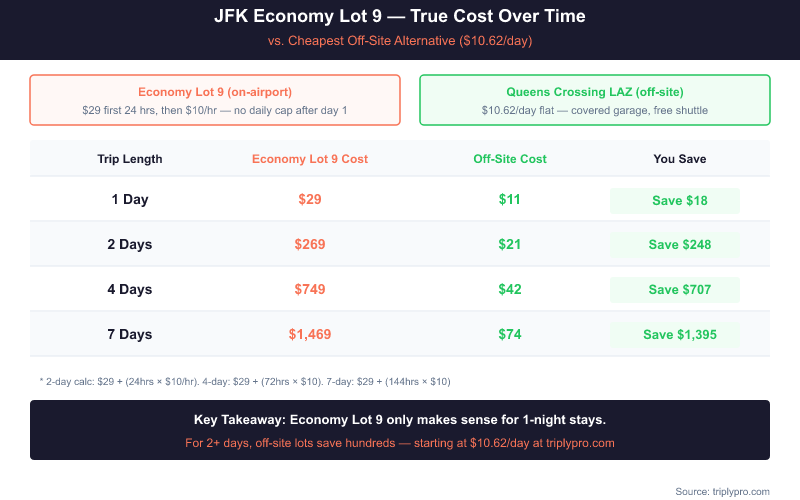The height and width of the screenshot is (500, 800).
Task: Click the "7 Days" row label
Action: coord(130,335)
